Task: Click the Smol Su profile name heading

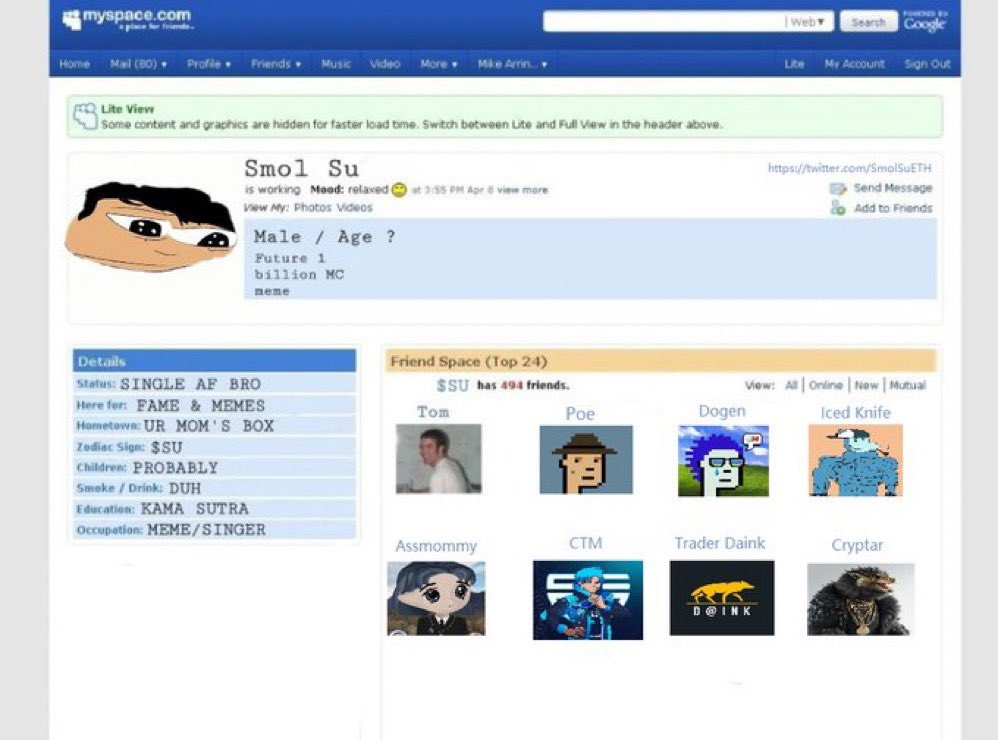Action: 302,169
